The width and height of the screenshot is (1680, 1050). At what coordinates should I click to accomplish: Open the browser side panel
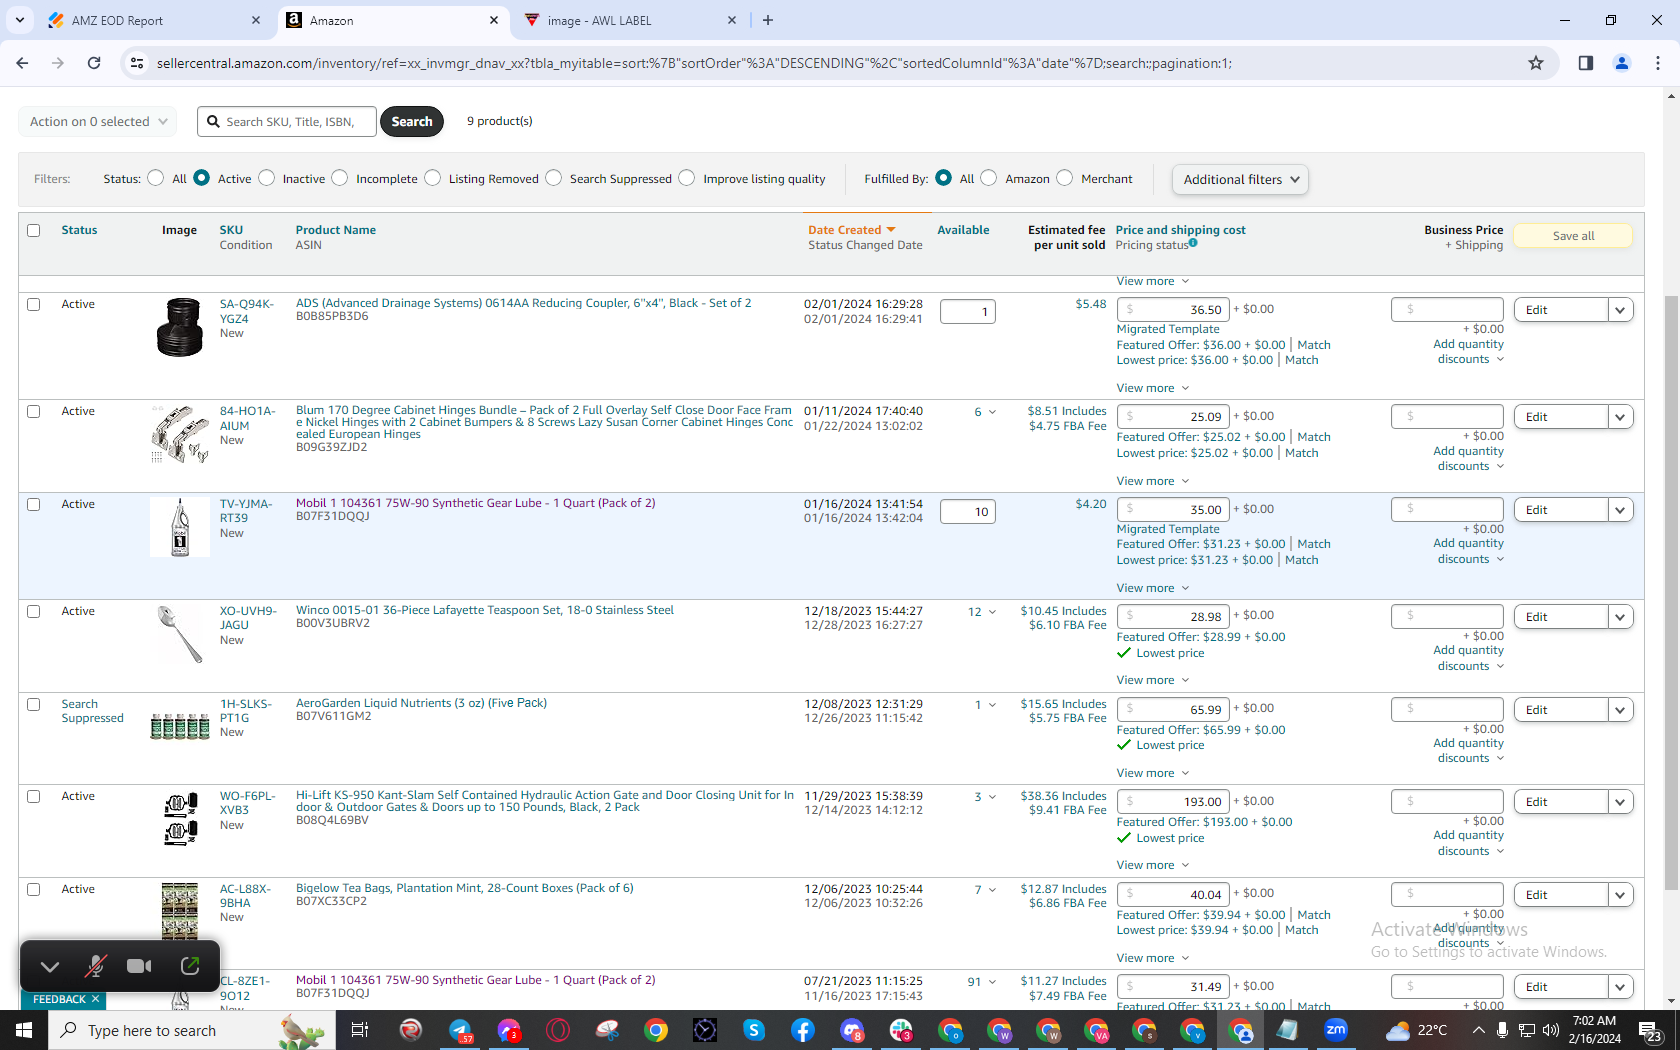[1586, 63]
